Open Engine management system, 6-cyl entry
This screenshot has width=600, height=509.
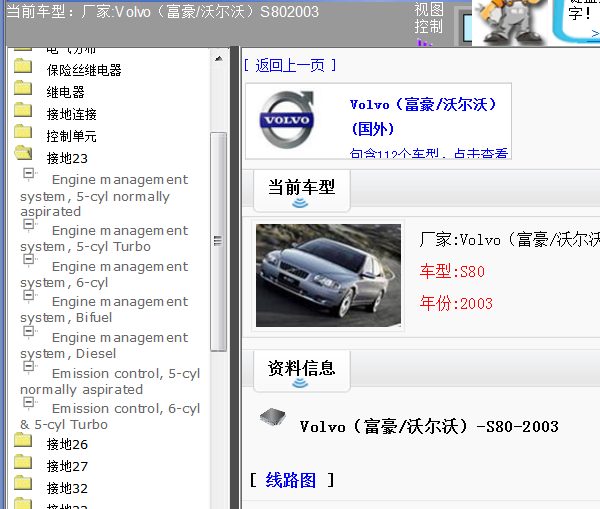(x=104, y=274)
